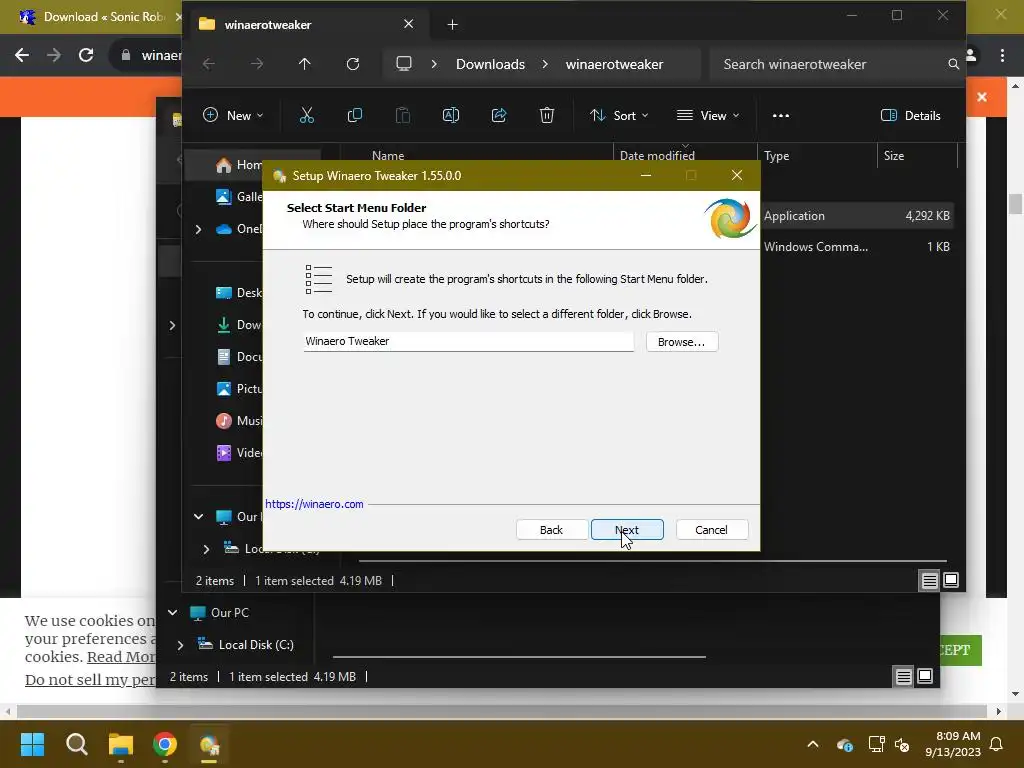This screenshot has height=768, width=1024.
Task: Select the winaerotweaker Explorer tab
Action: 306,24
